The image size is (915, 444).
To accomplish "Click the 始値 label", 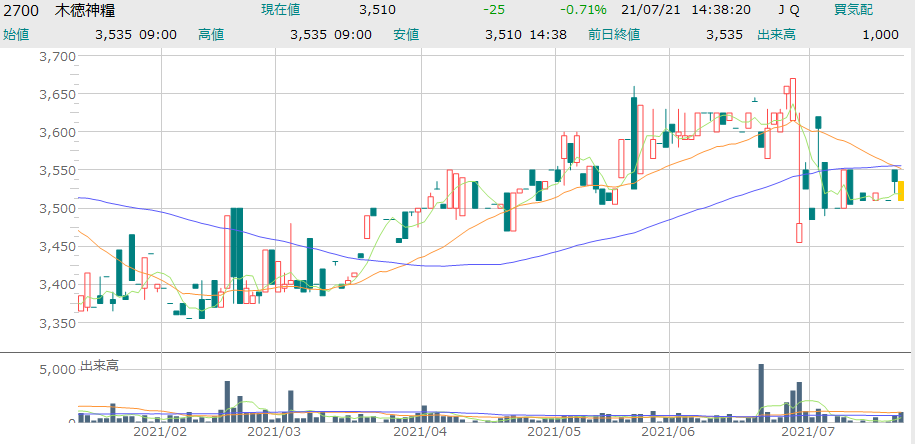I will click(17, 34).
